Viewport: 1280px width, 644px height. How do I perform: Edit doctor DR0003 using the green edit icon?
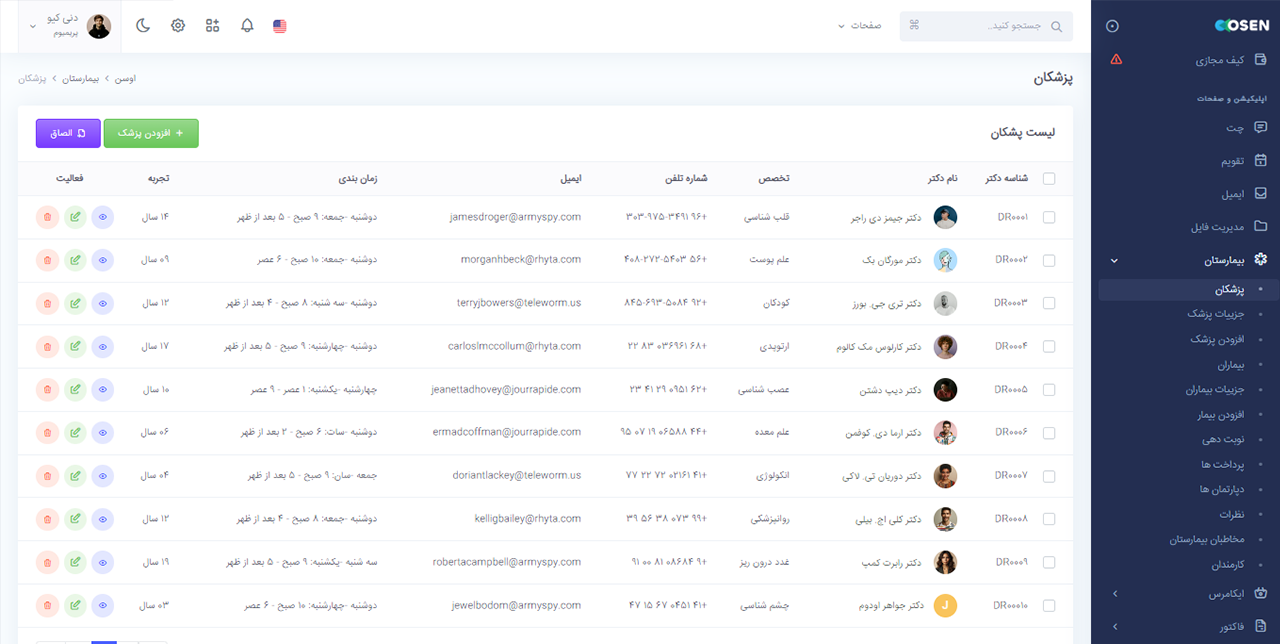point(75,303)
